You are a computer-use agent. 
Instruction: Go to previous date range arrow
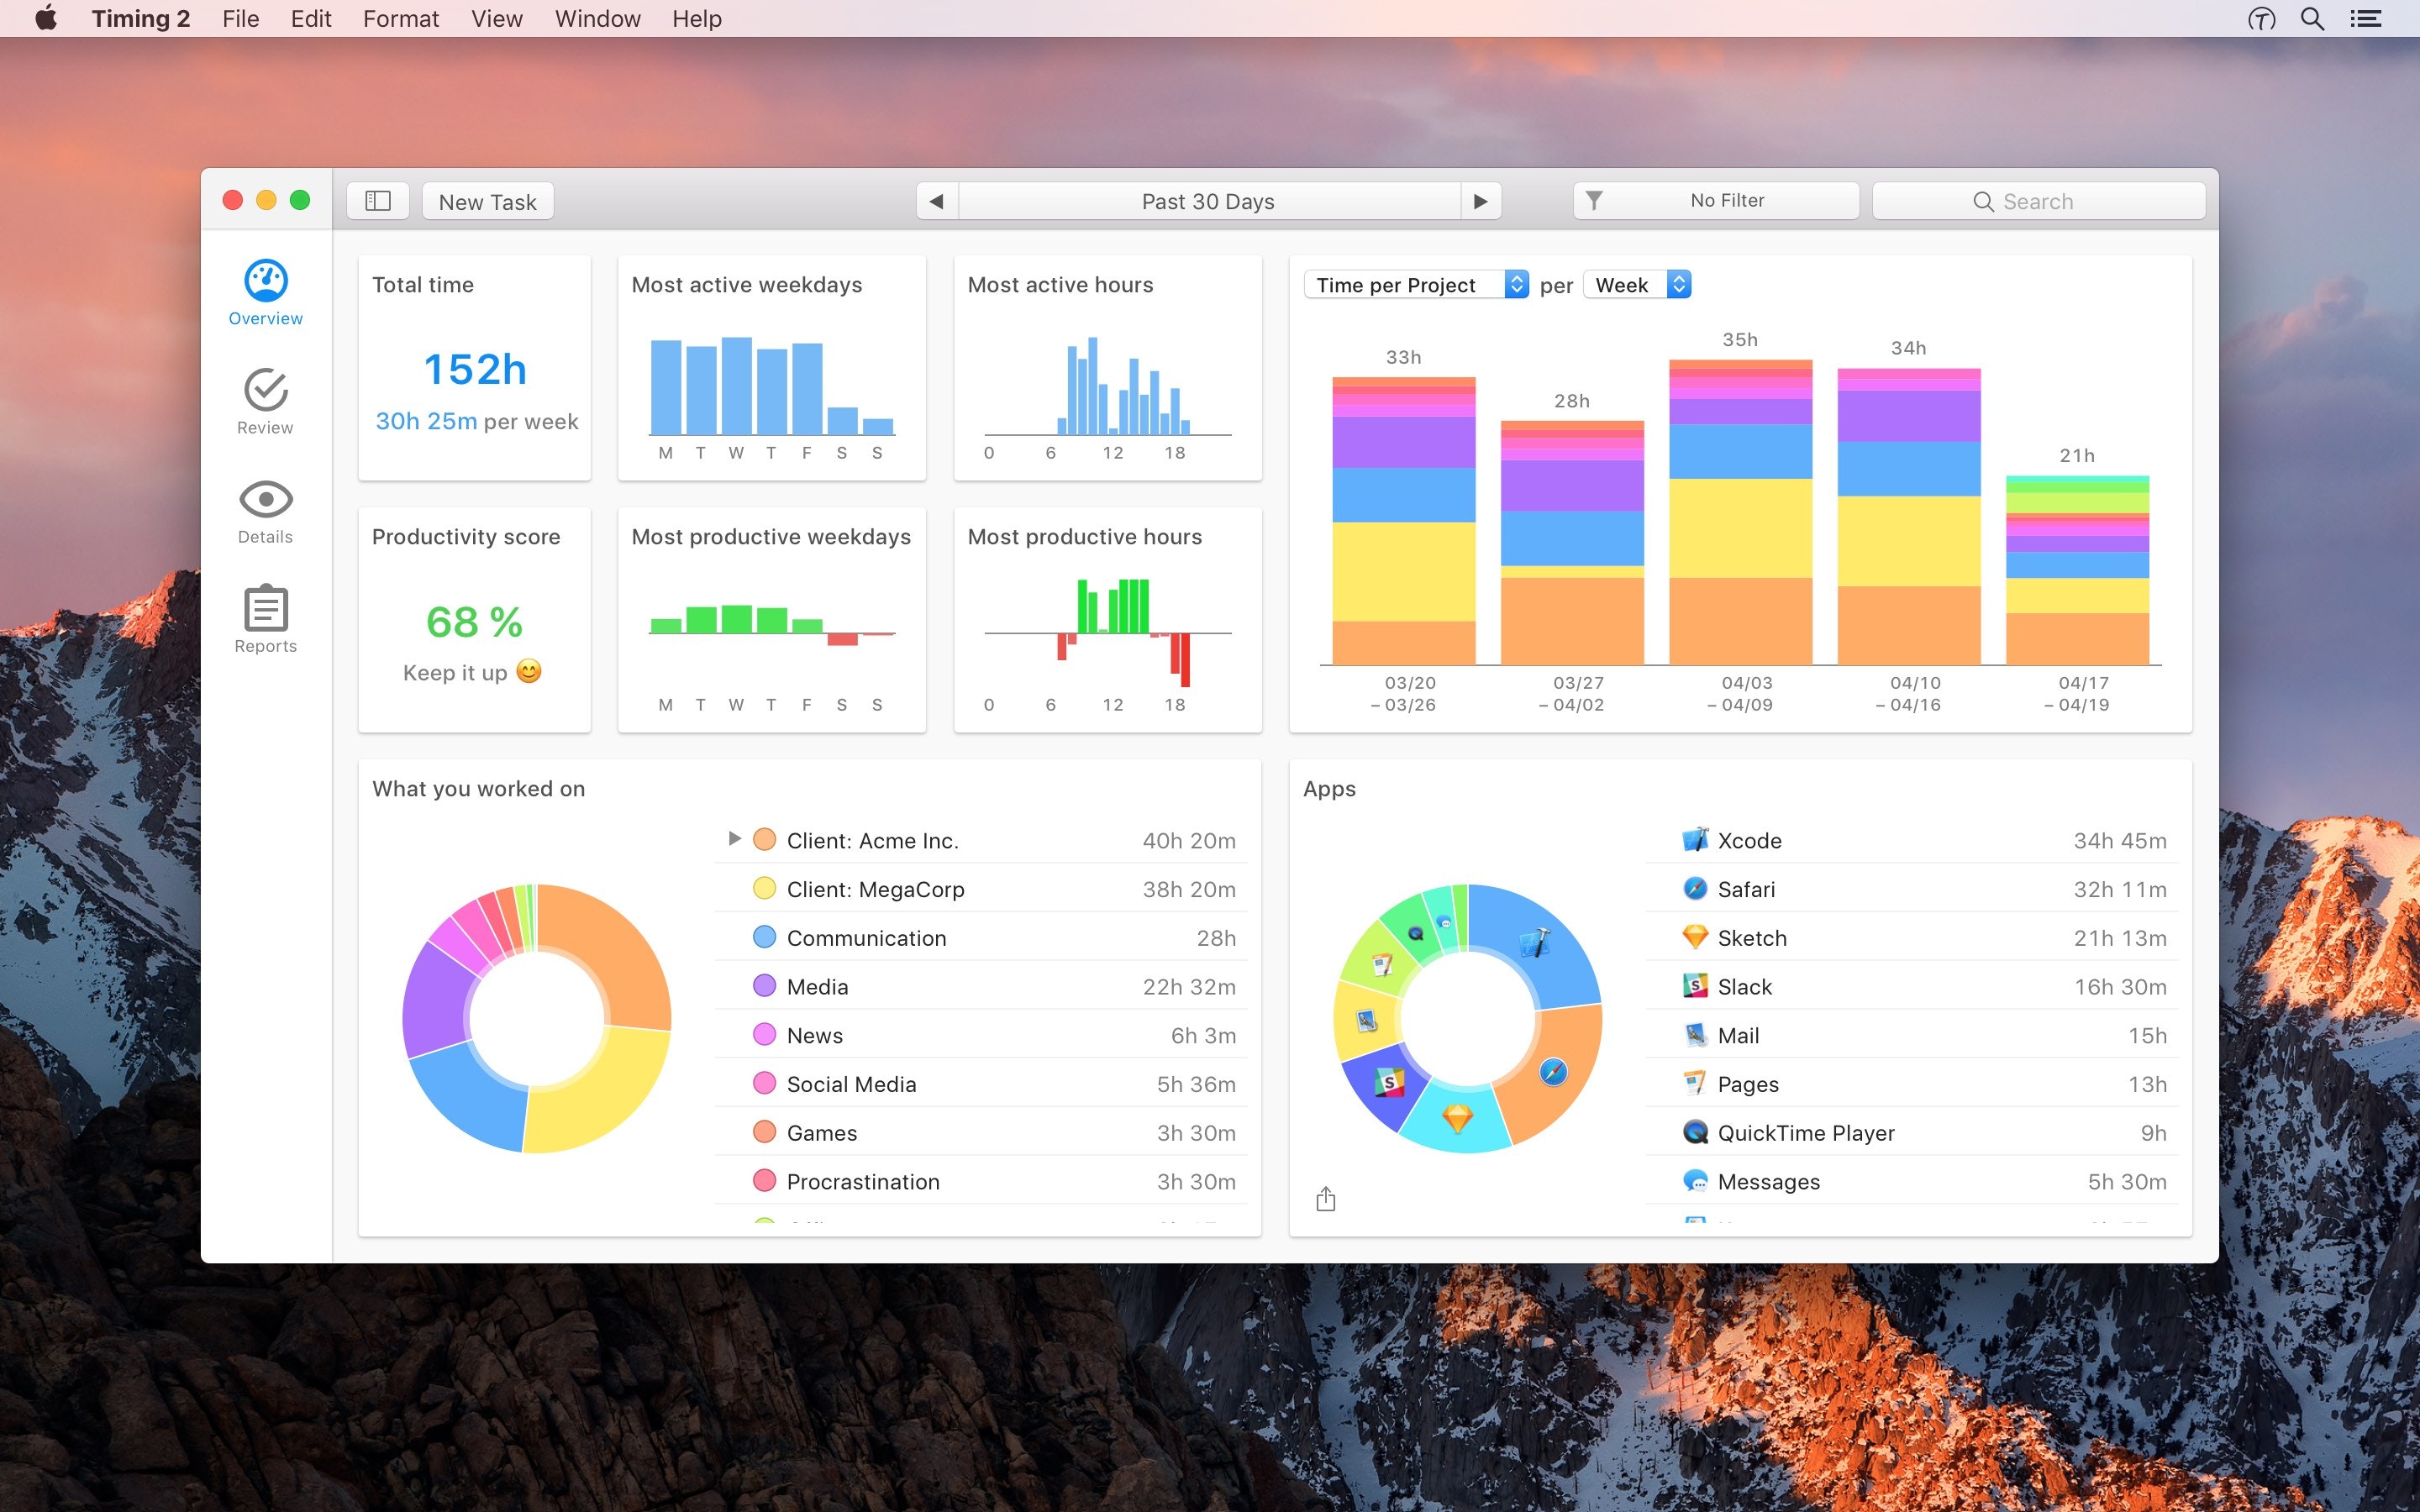pos(937,201)
